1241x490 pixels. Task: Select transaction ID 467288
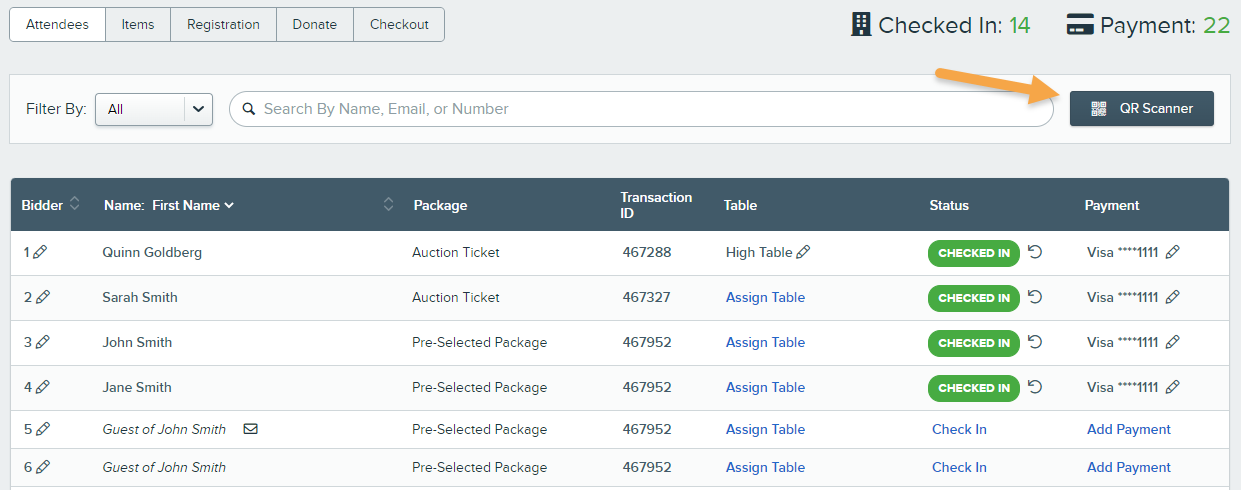pyautogui.click(x=646, y=253)
